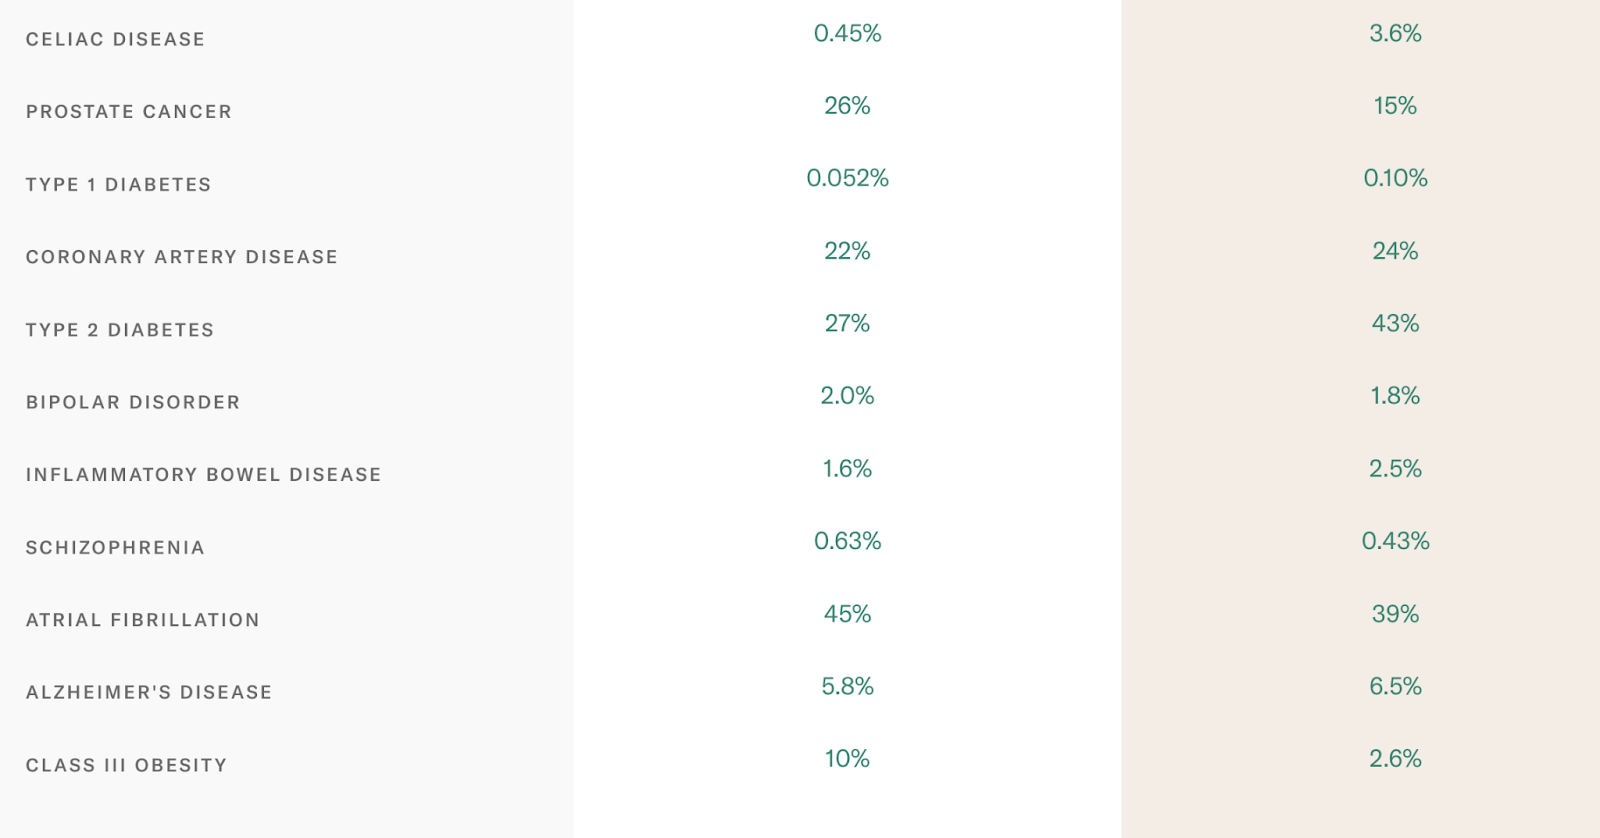Click the Inflammatory Bowel Disease label

tap(204, 475)
